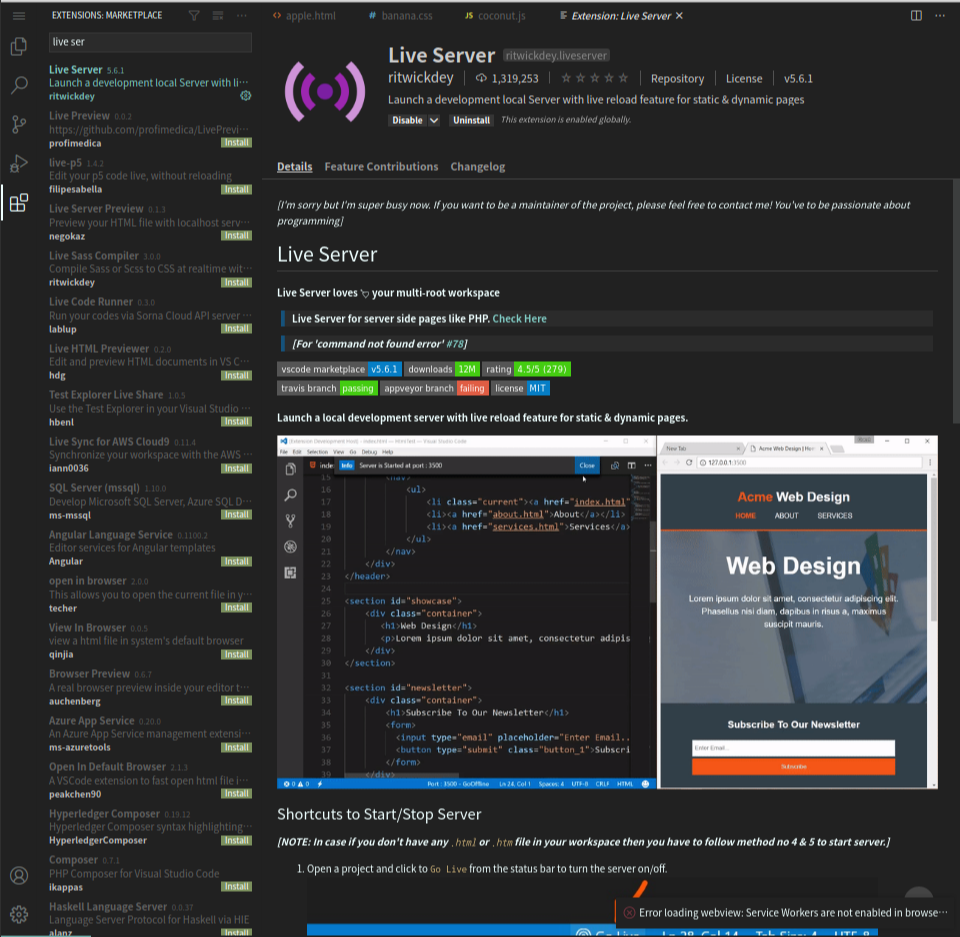Switch to apple.html tab
Viewport: 960px width, 937px height.
pyautogui.click(x=304, y=16)
